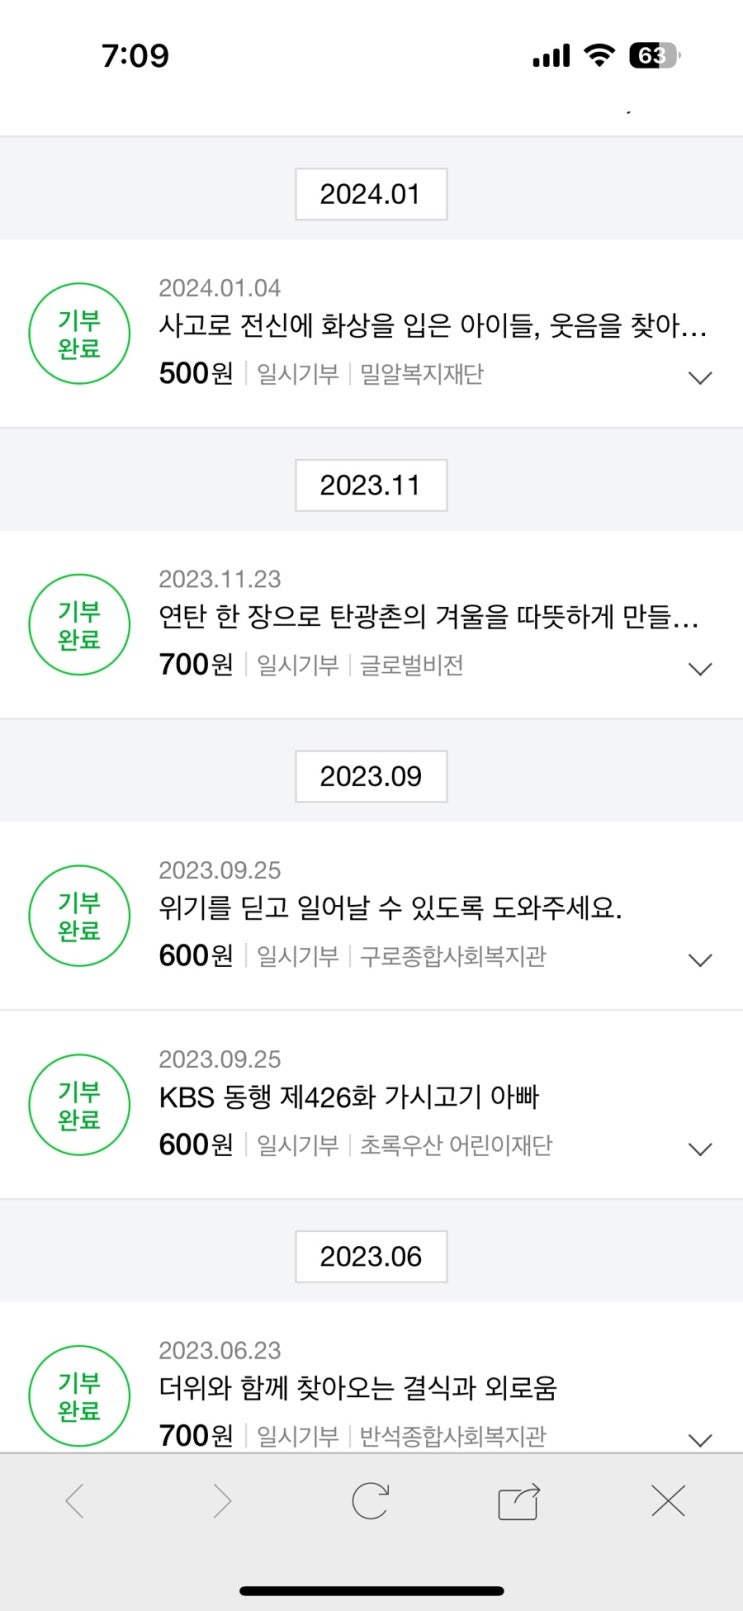Open 위기를 딛고 일어날 수 있도록 campaign
Viewport: 743px width, 1611px height.
coord(390,908)
